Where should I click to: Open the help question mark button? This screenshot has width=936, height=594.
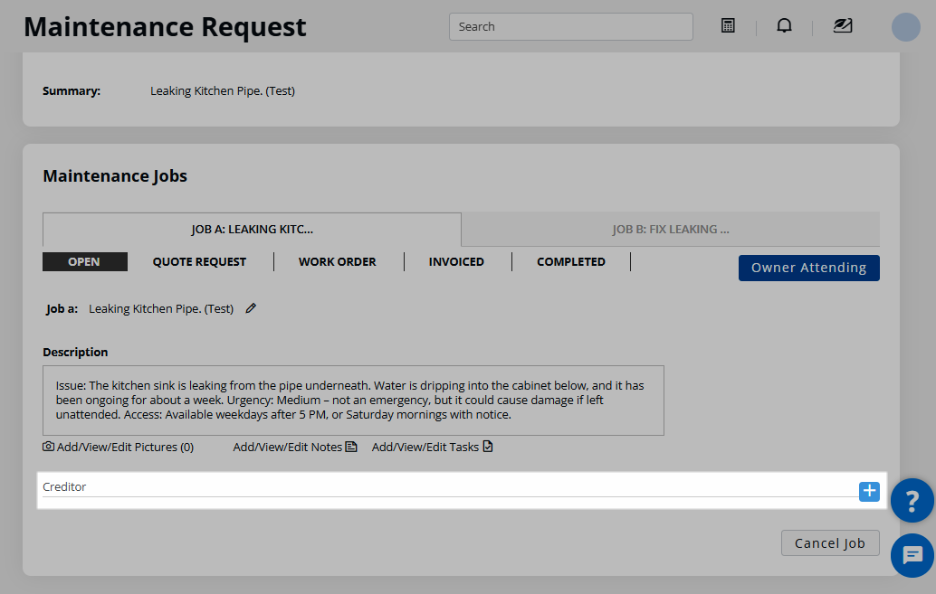pos(912,500)
